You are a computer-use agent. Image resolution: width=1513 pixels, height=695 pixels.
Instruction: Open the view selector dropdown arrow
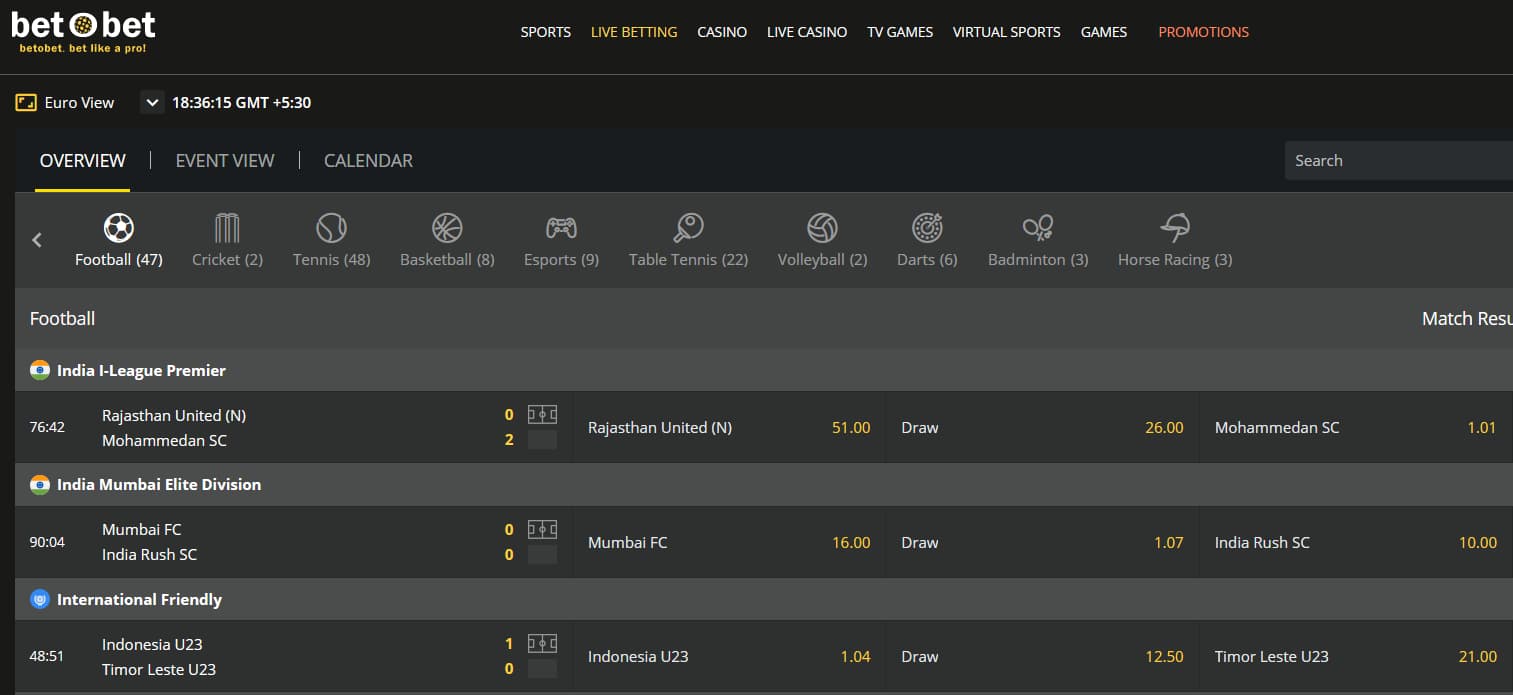pos(152,102)
